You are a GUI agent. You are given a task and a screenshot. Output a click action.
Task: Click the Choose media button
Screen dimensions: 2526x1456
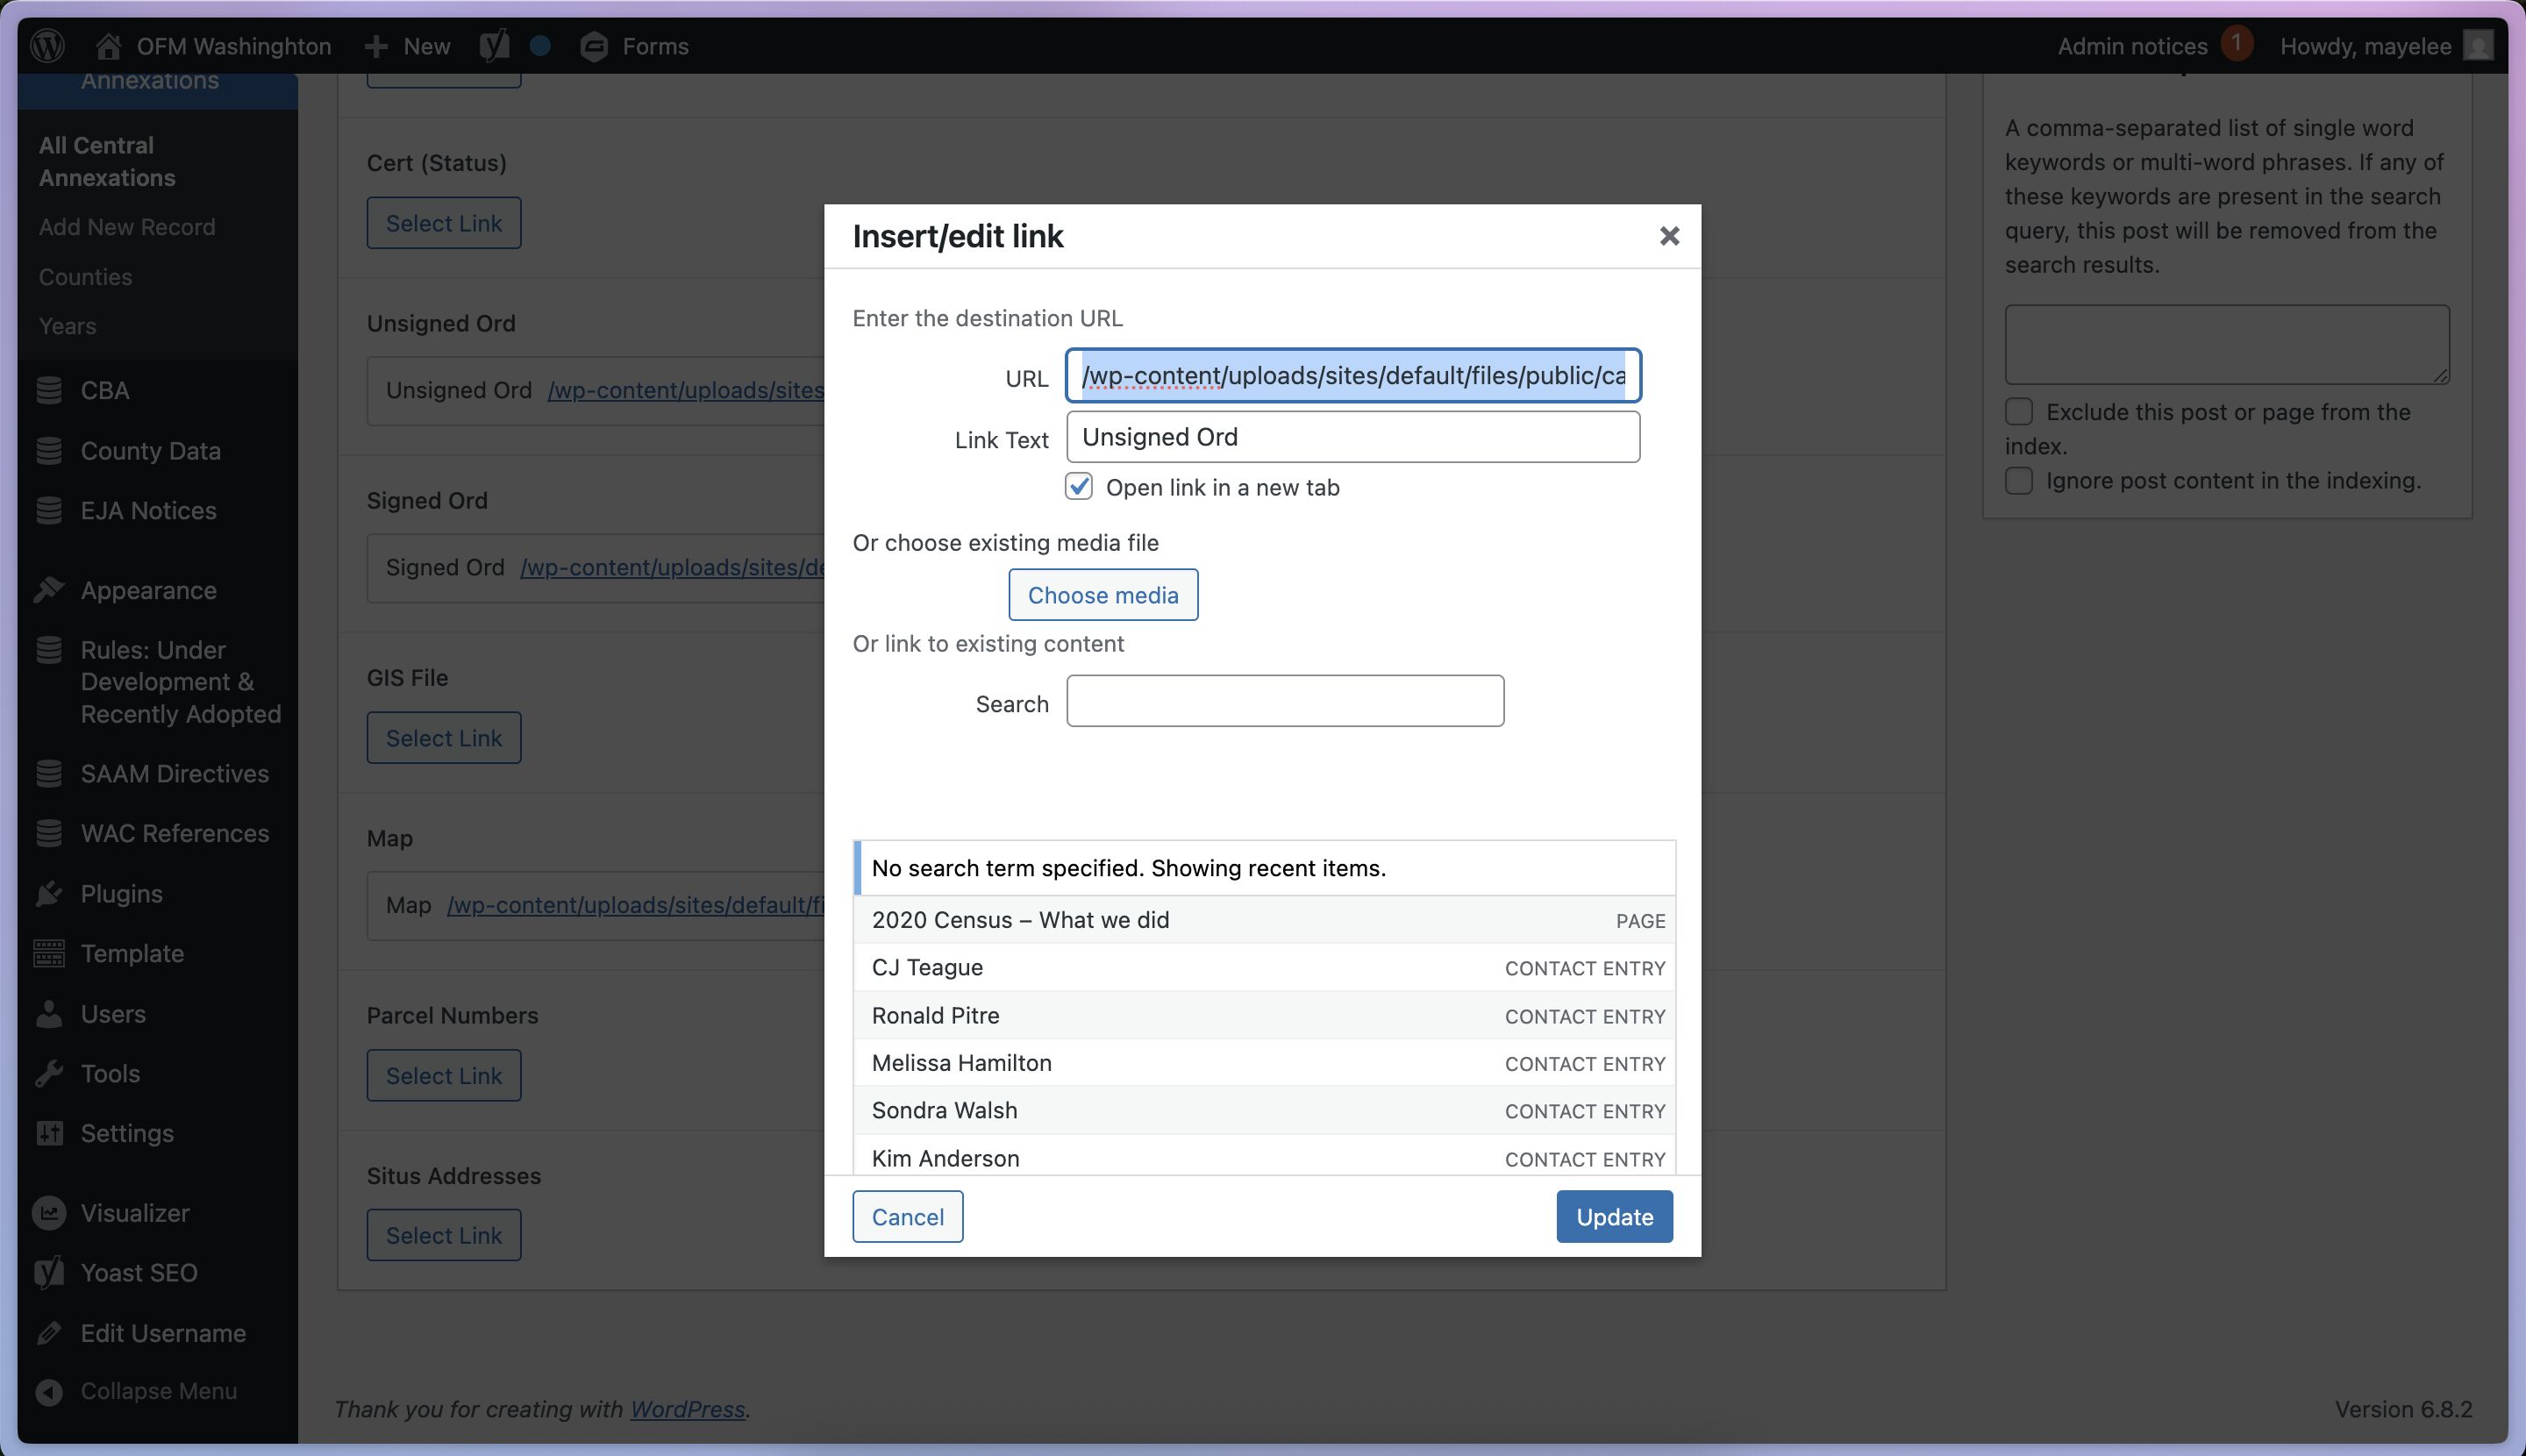point(1103,595)
